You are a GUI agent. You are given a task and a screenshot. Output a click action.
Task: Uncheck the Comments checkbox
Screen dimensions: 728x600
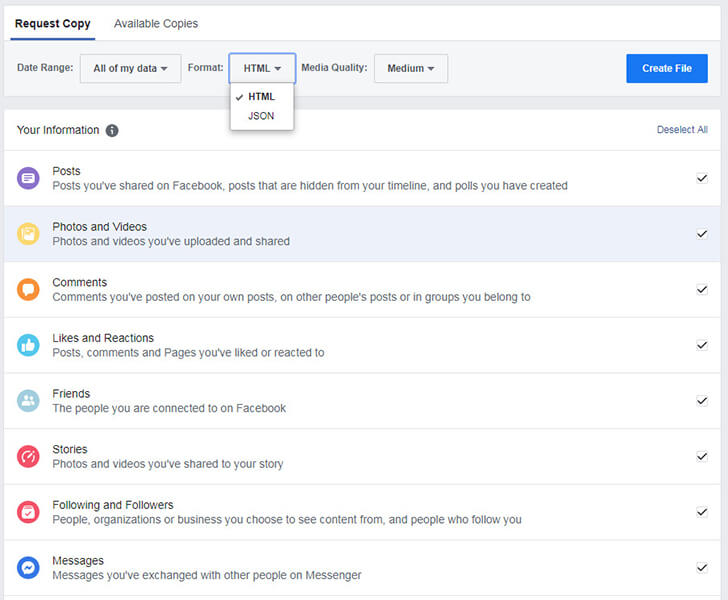(x=702, y=289)
